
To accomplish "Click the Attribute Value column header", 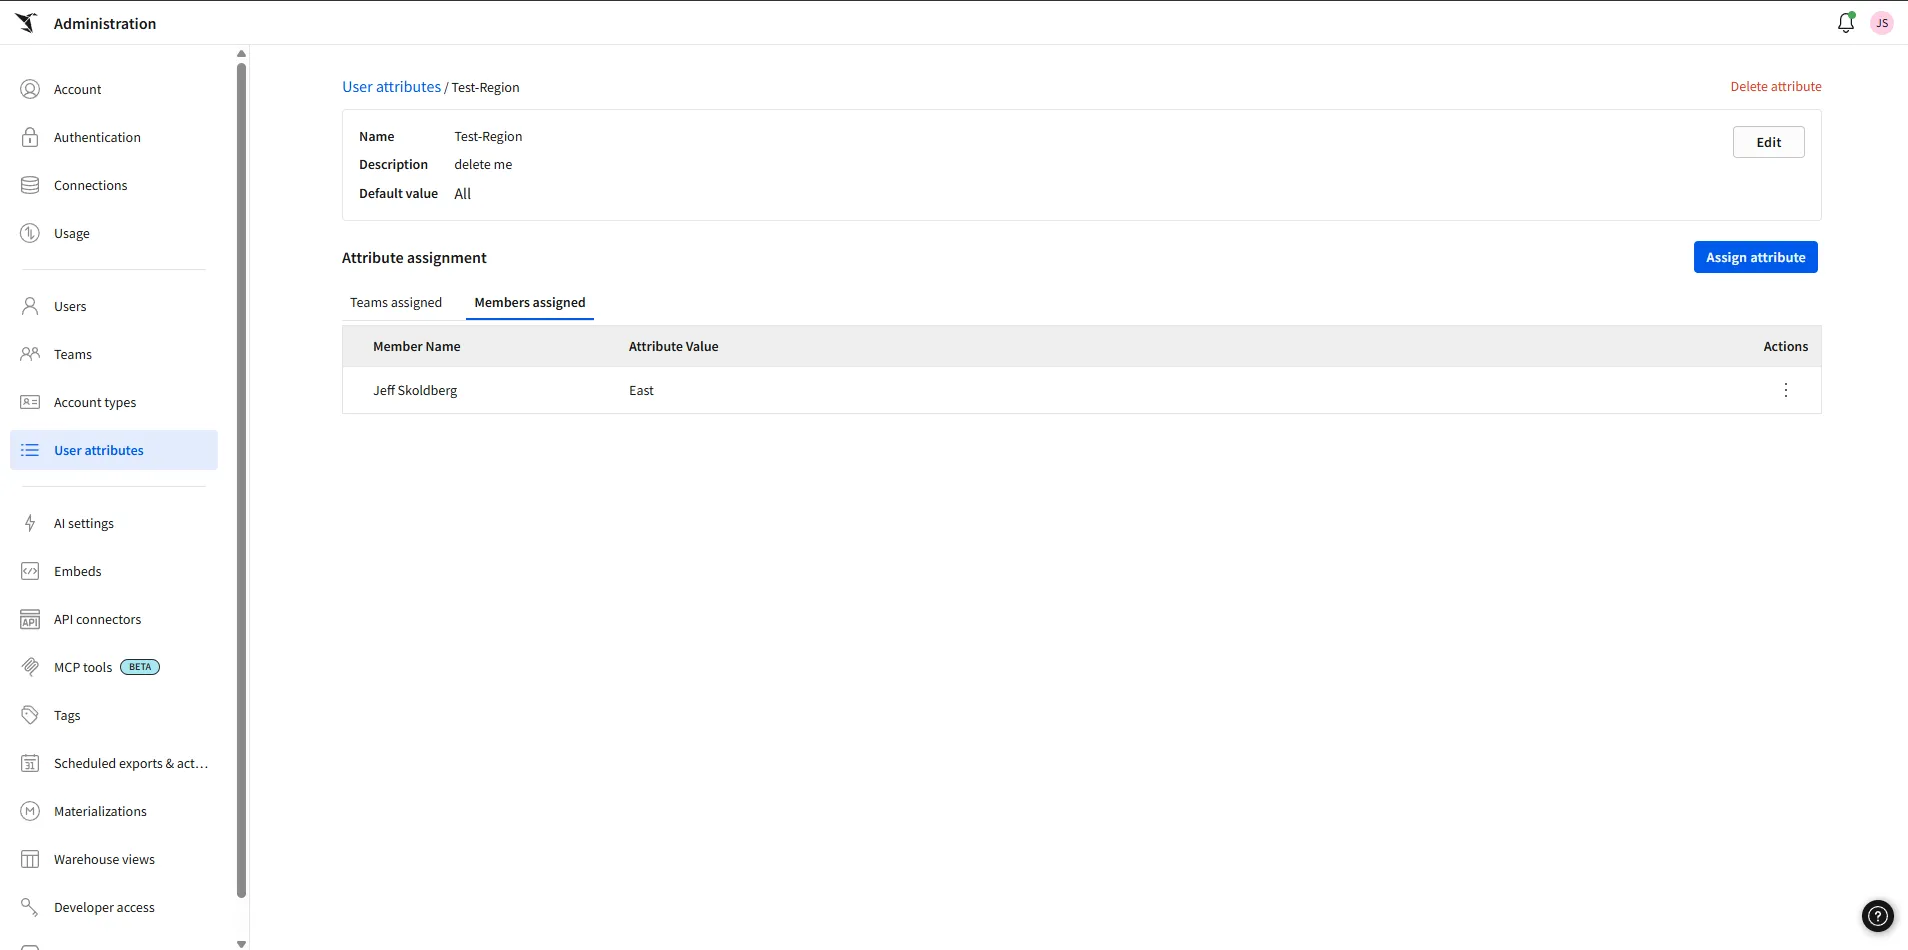I will coord(673,346).
